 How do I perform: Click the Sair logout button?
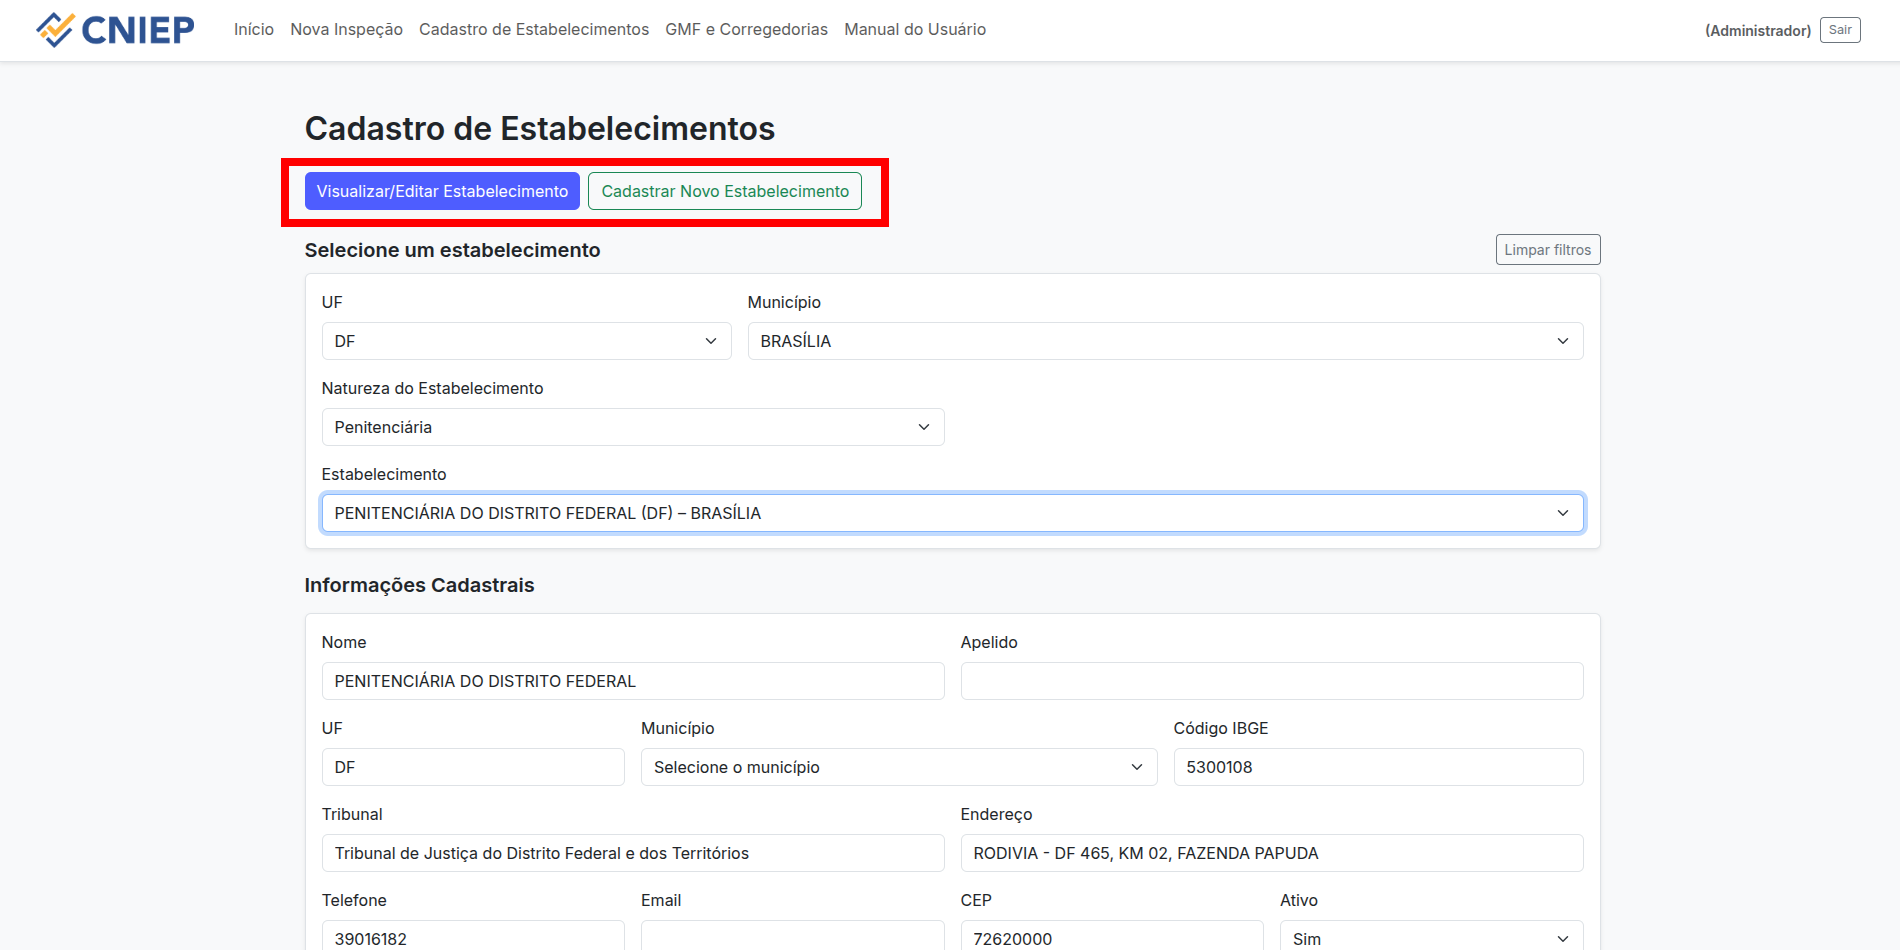(x=1840, y=30)
